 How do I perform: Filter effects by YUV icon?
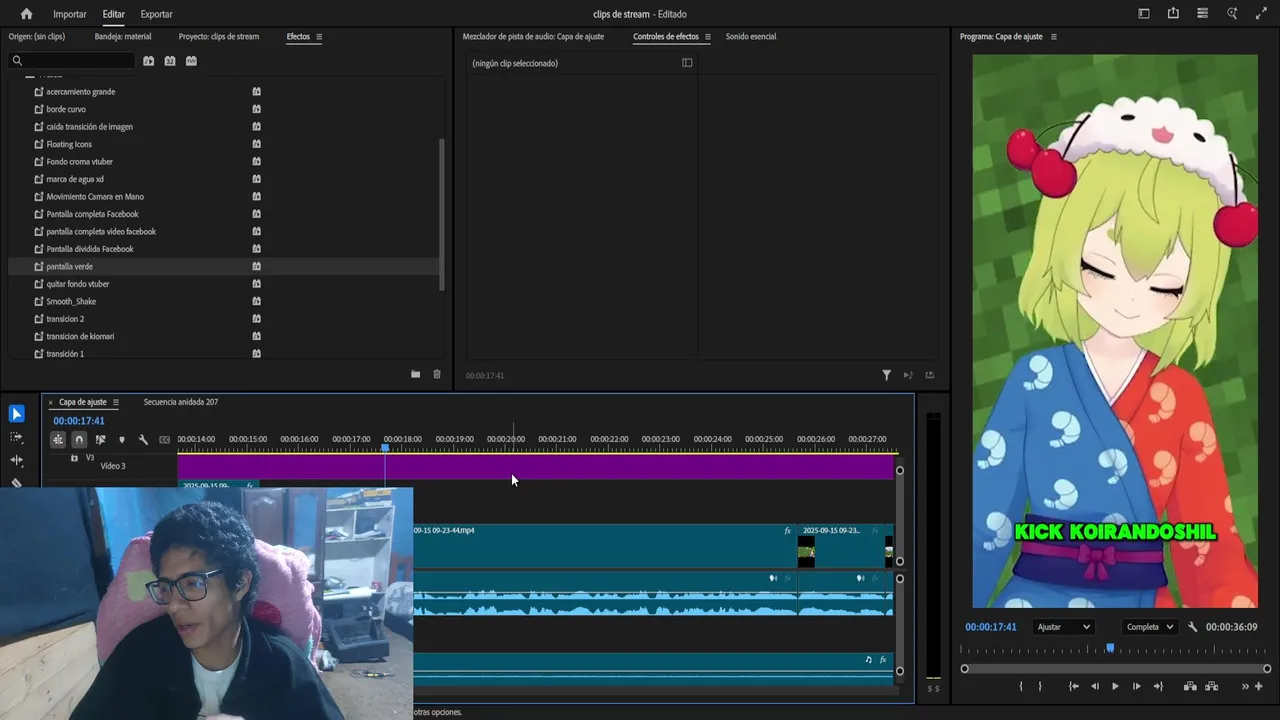click(191, 61)
